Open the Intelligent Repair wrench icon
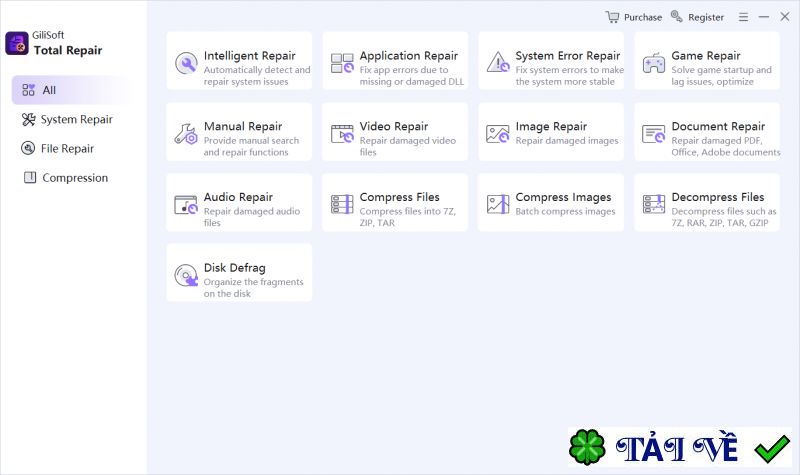This screenshot has height=475, width=800. pos(186,64)
